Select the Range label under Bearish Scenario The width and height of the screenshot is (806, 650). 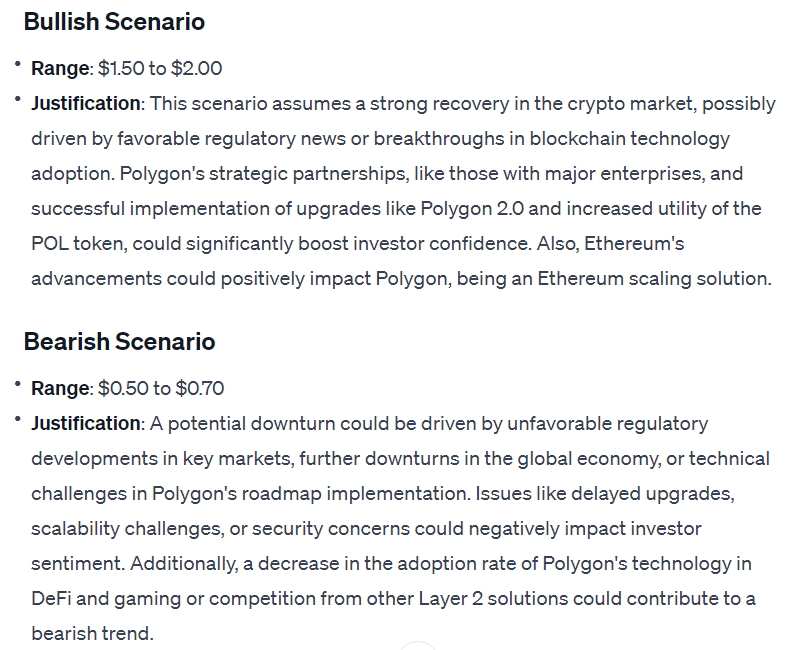(x=60, y=389)
